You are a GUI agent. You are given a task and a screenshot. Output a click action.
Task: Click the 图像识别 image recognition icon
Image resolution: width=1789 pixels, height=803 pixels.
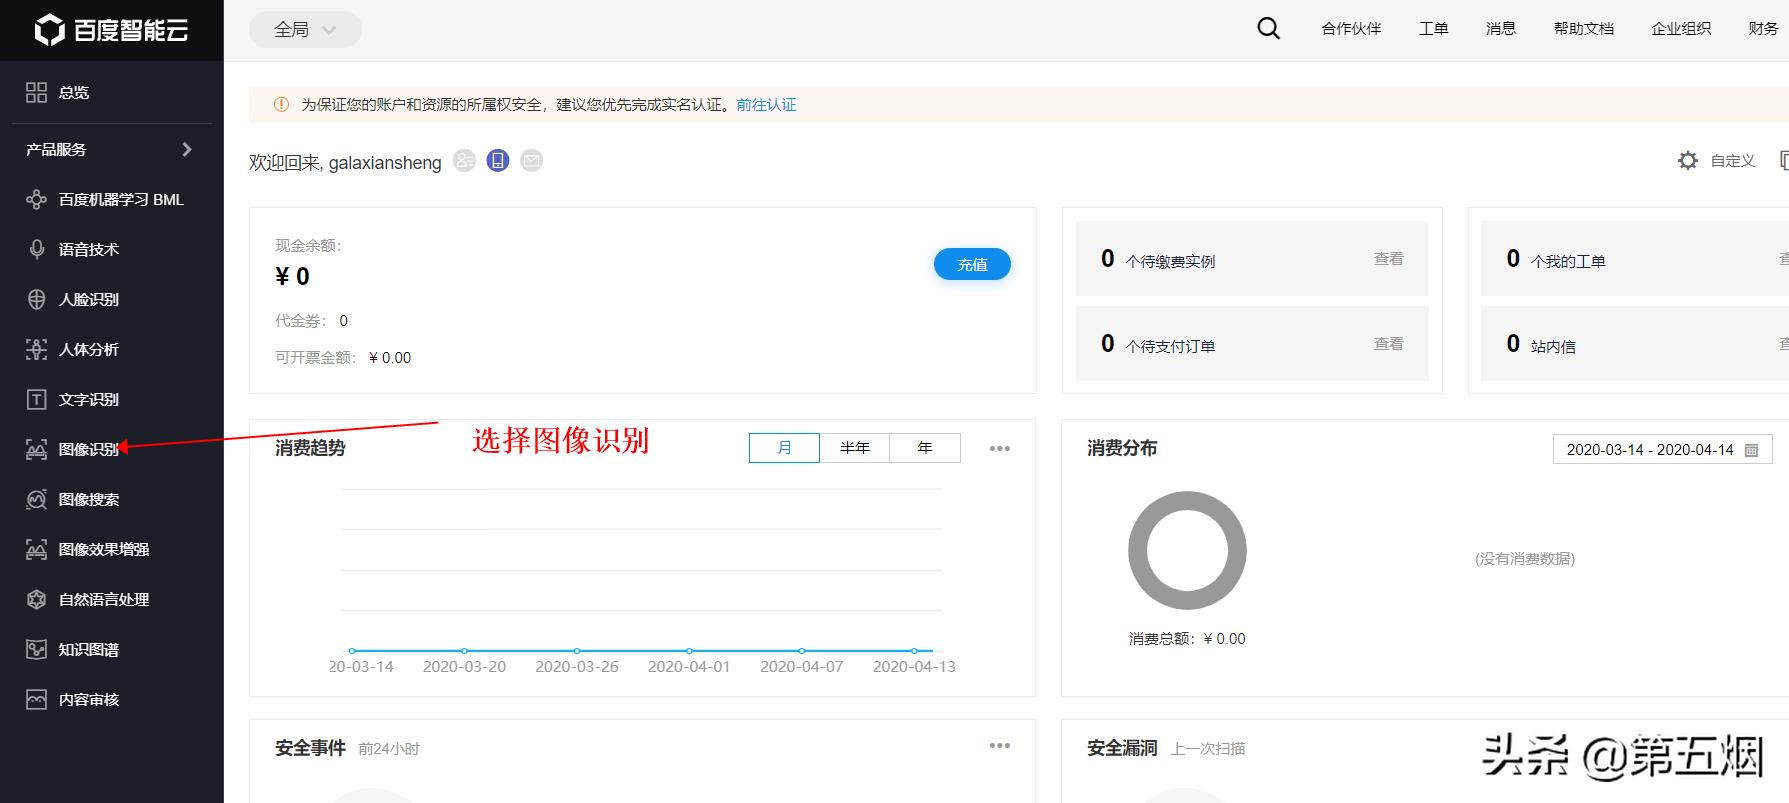click(36, 449)
